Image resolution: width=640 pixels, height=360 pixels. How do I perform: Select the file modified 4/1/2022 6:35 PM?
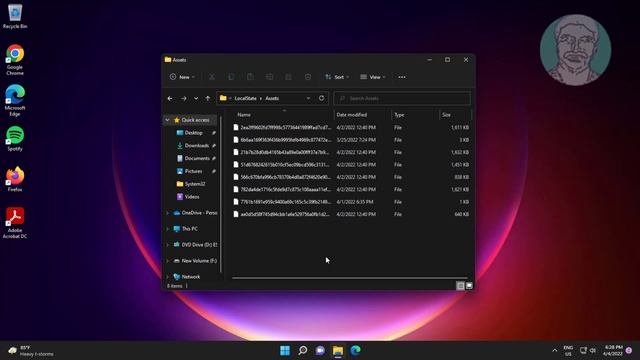click(351, 202)
